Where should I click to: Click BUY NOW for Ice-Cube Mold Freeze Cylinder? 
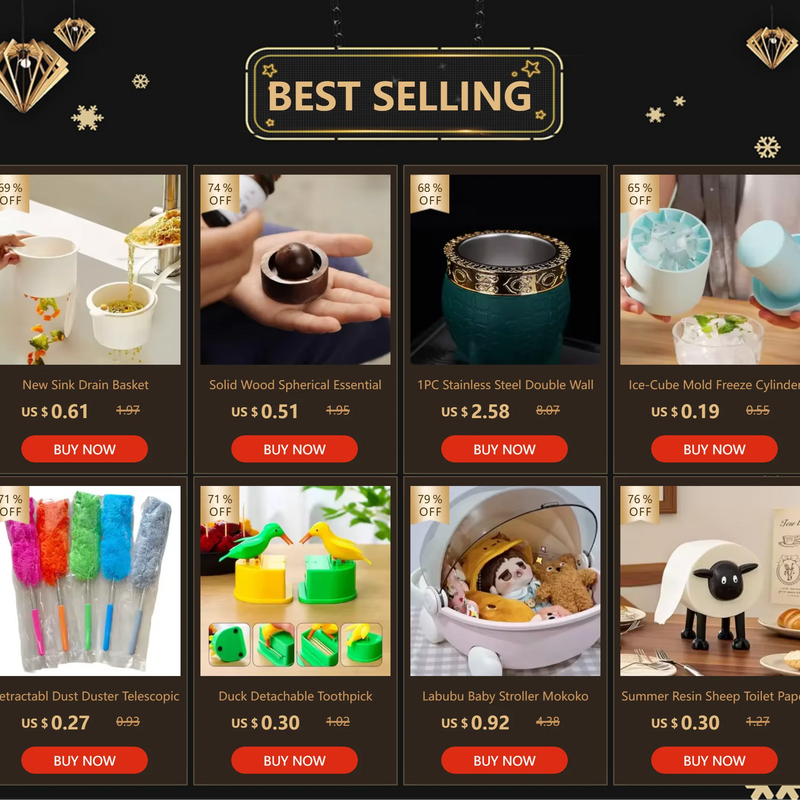point(714,449)
